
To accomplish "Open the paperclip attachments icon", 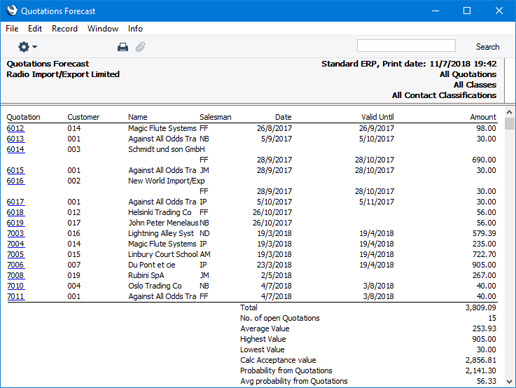I will (x=140, y=47).
